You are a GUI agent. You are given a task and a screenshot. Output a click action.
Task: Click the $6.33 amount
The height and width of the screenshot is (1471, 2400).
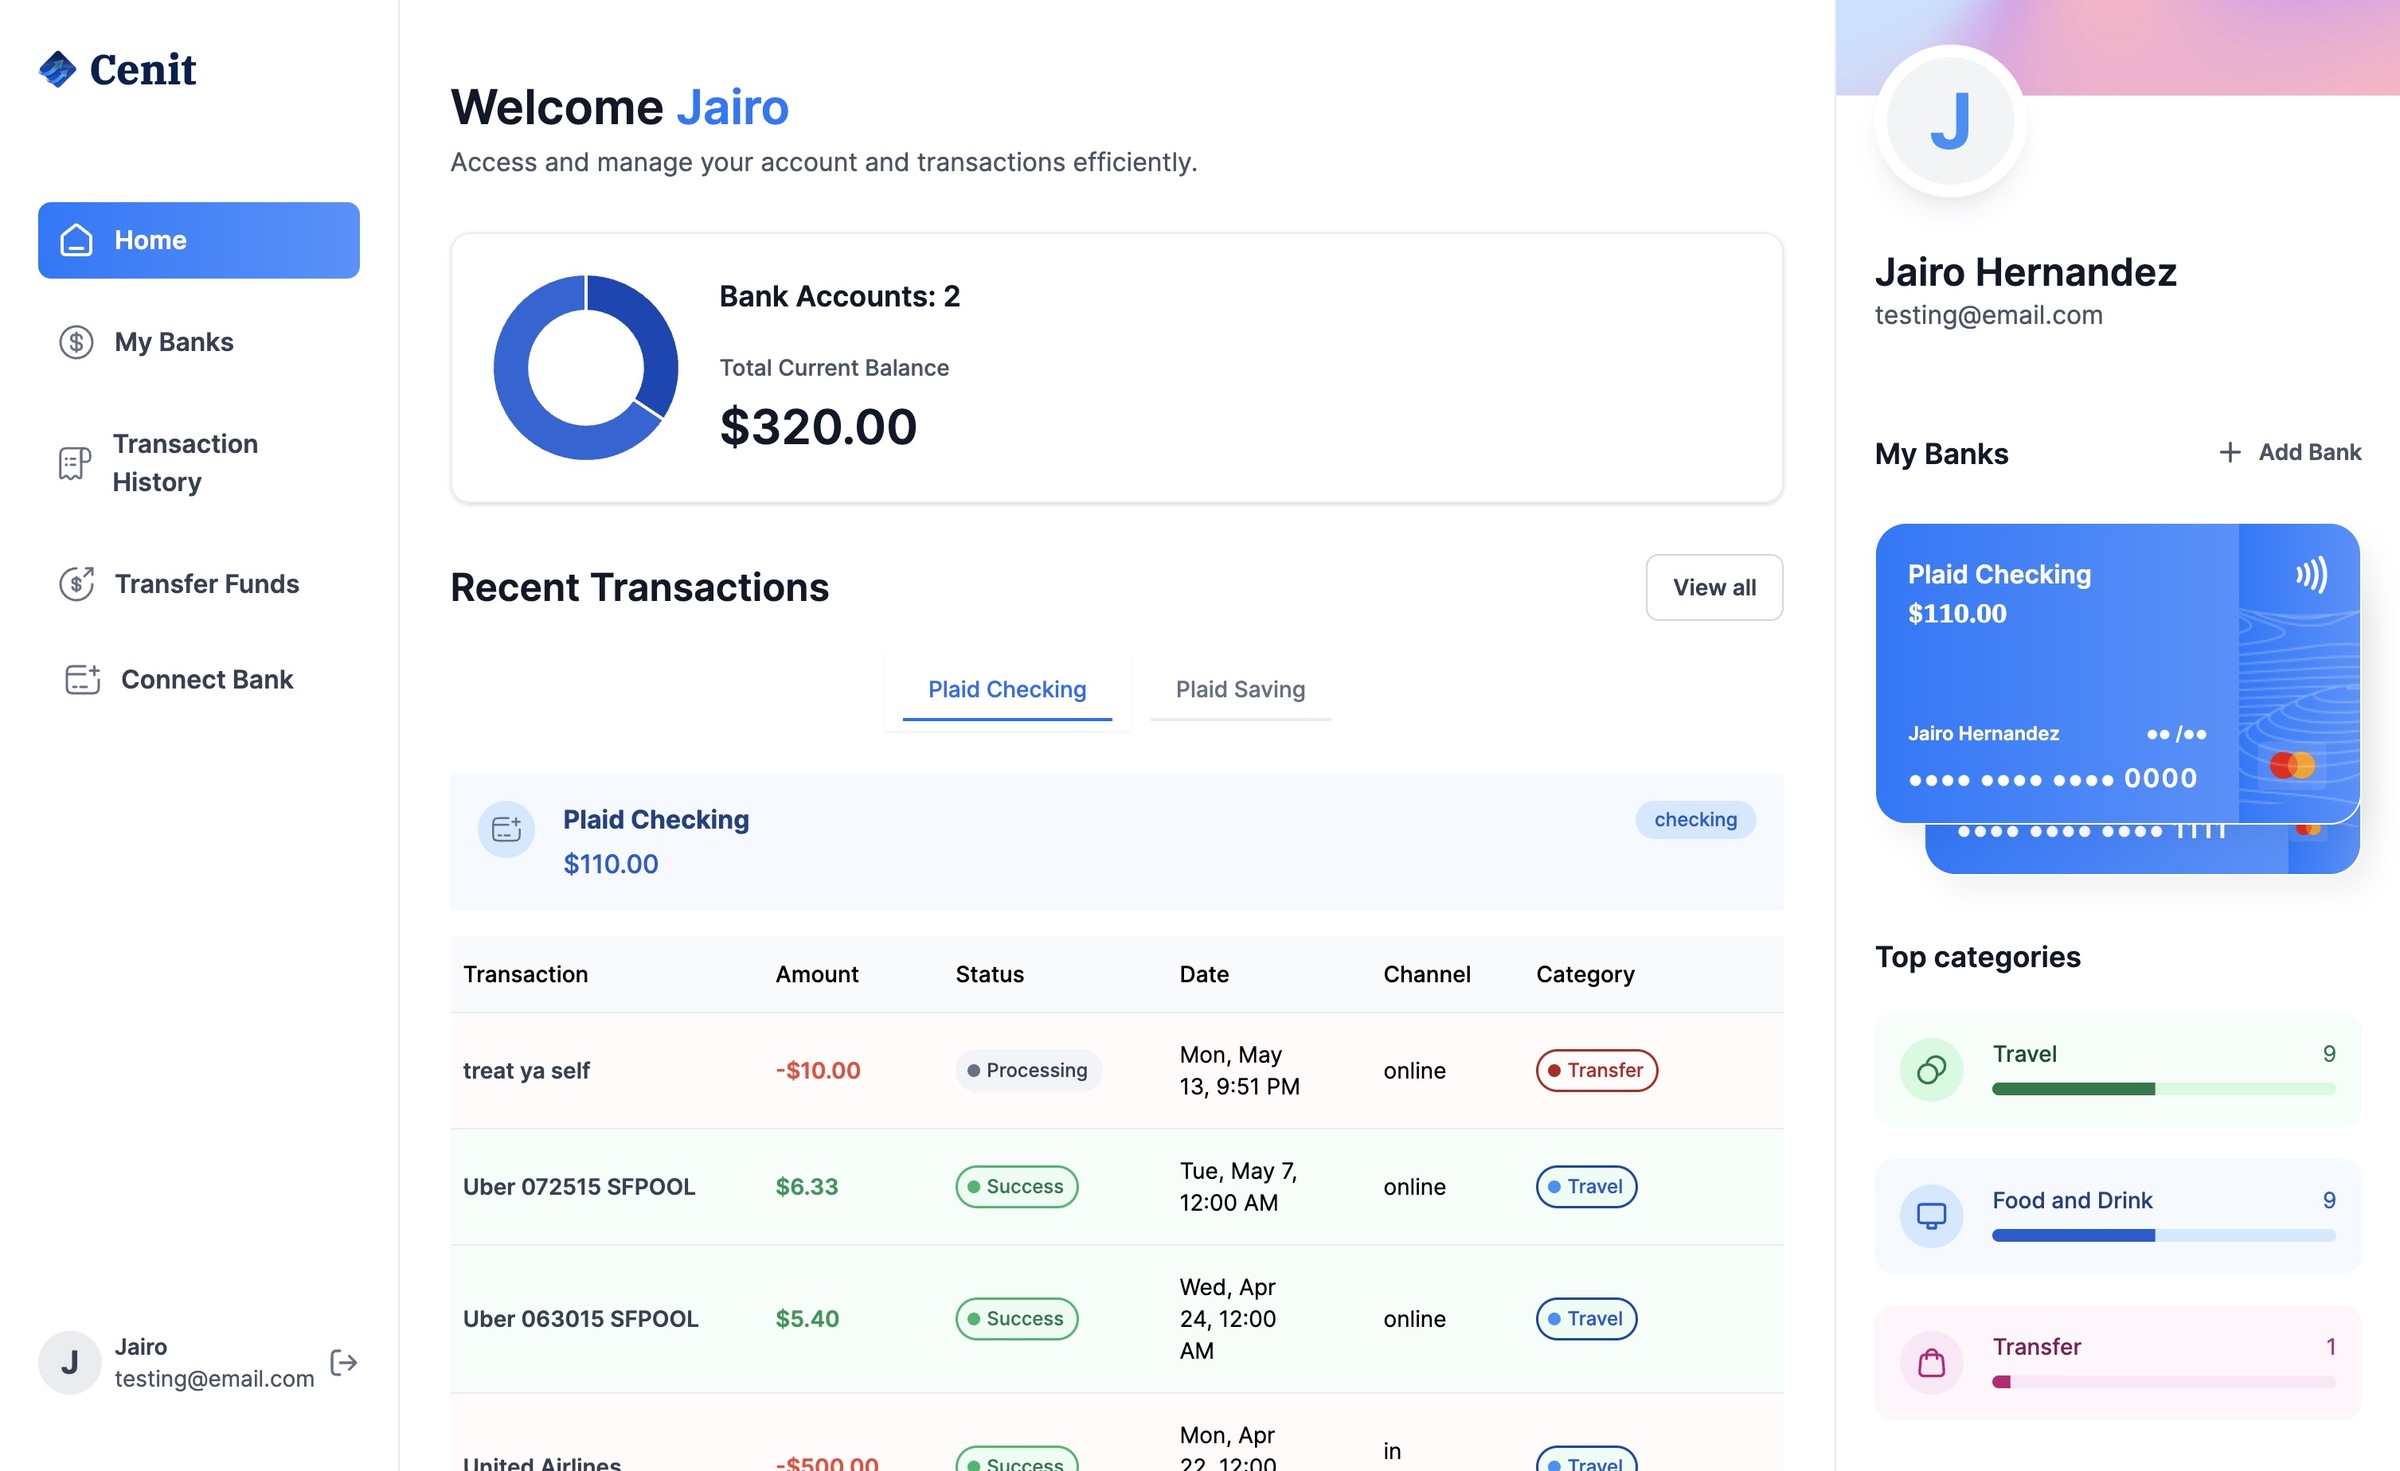tap(807, 1186)
